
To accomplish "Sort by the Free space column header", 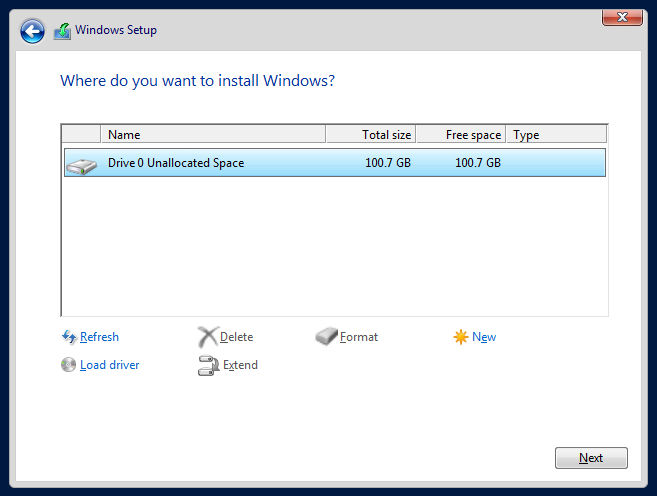I will click(x=461, y=134).
